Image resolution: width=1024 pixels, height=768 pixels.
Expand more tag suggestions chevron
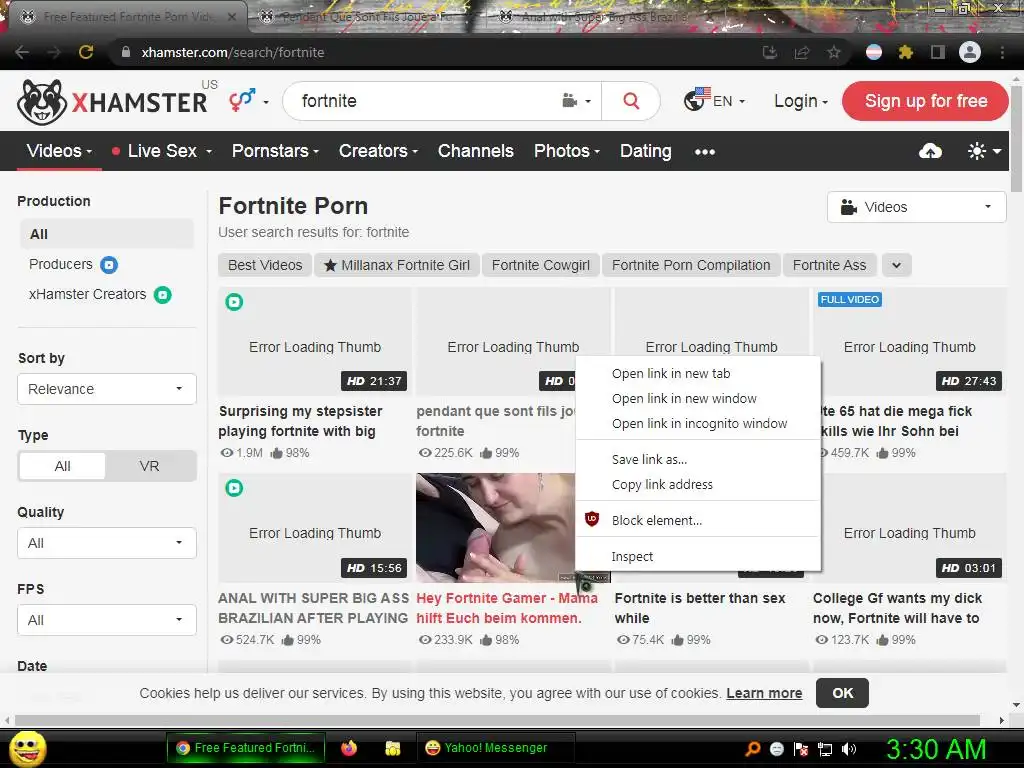coord(897,265)
